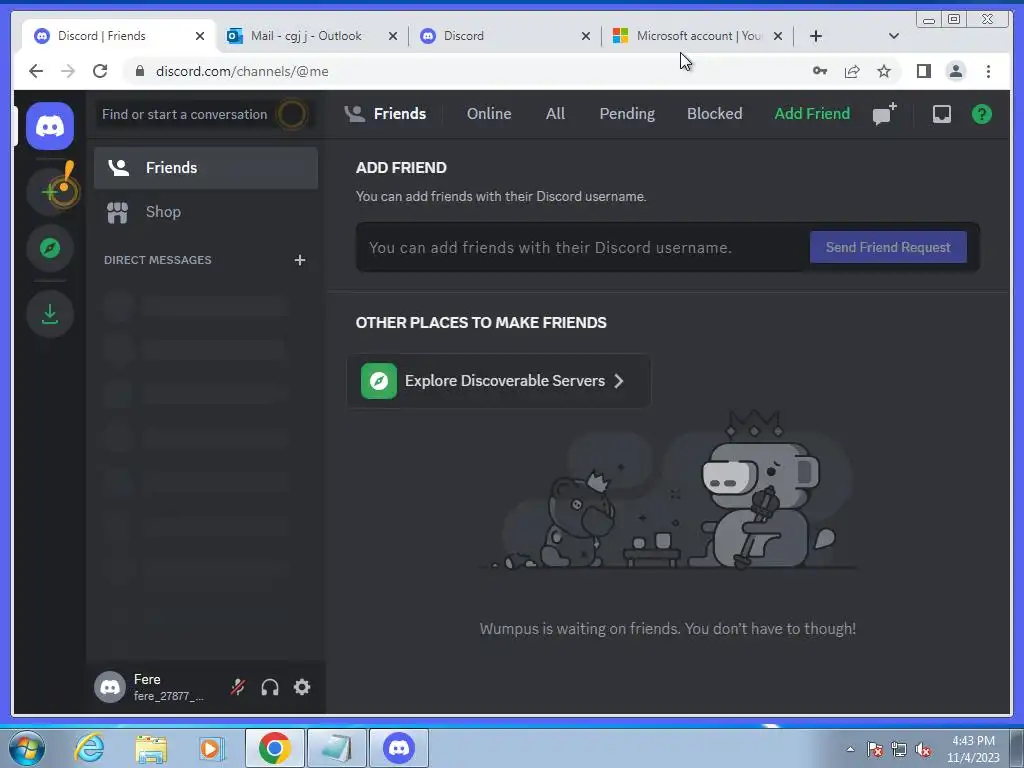The height and width of the screenshot is (768, 1024).
Task: Switch to All friends tab
Action: point(555,114)
